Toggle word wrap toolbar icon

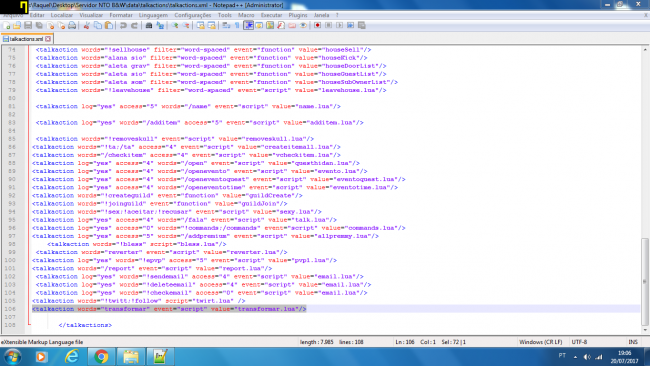[x=226, y=26]
